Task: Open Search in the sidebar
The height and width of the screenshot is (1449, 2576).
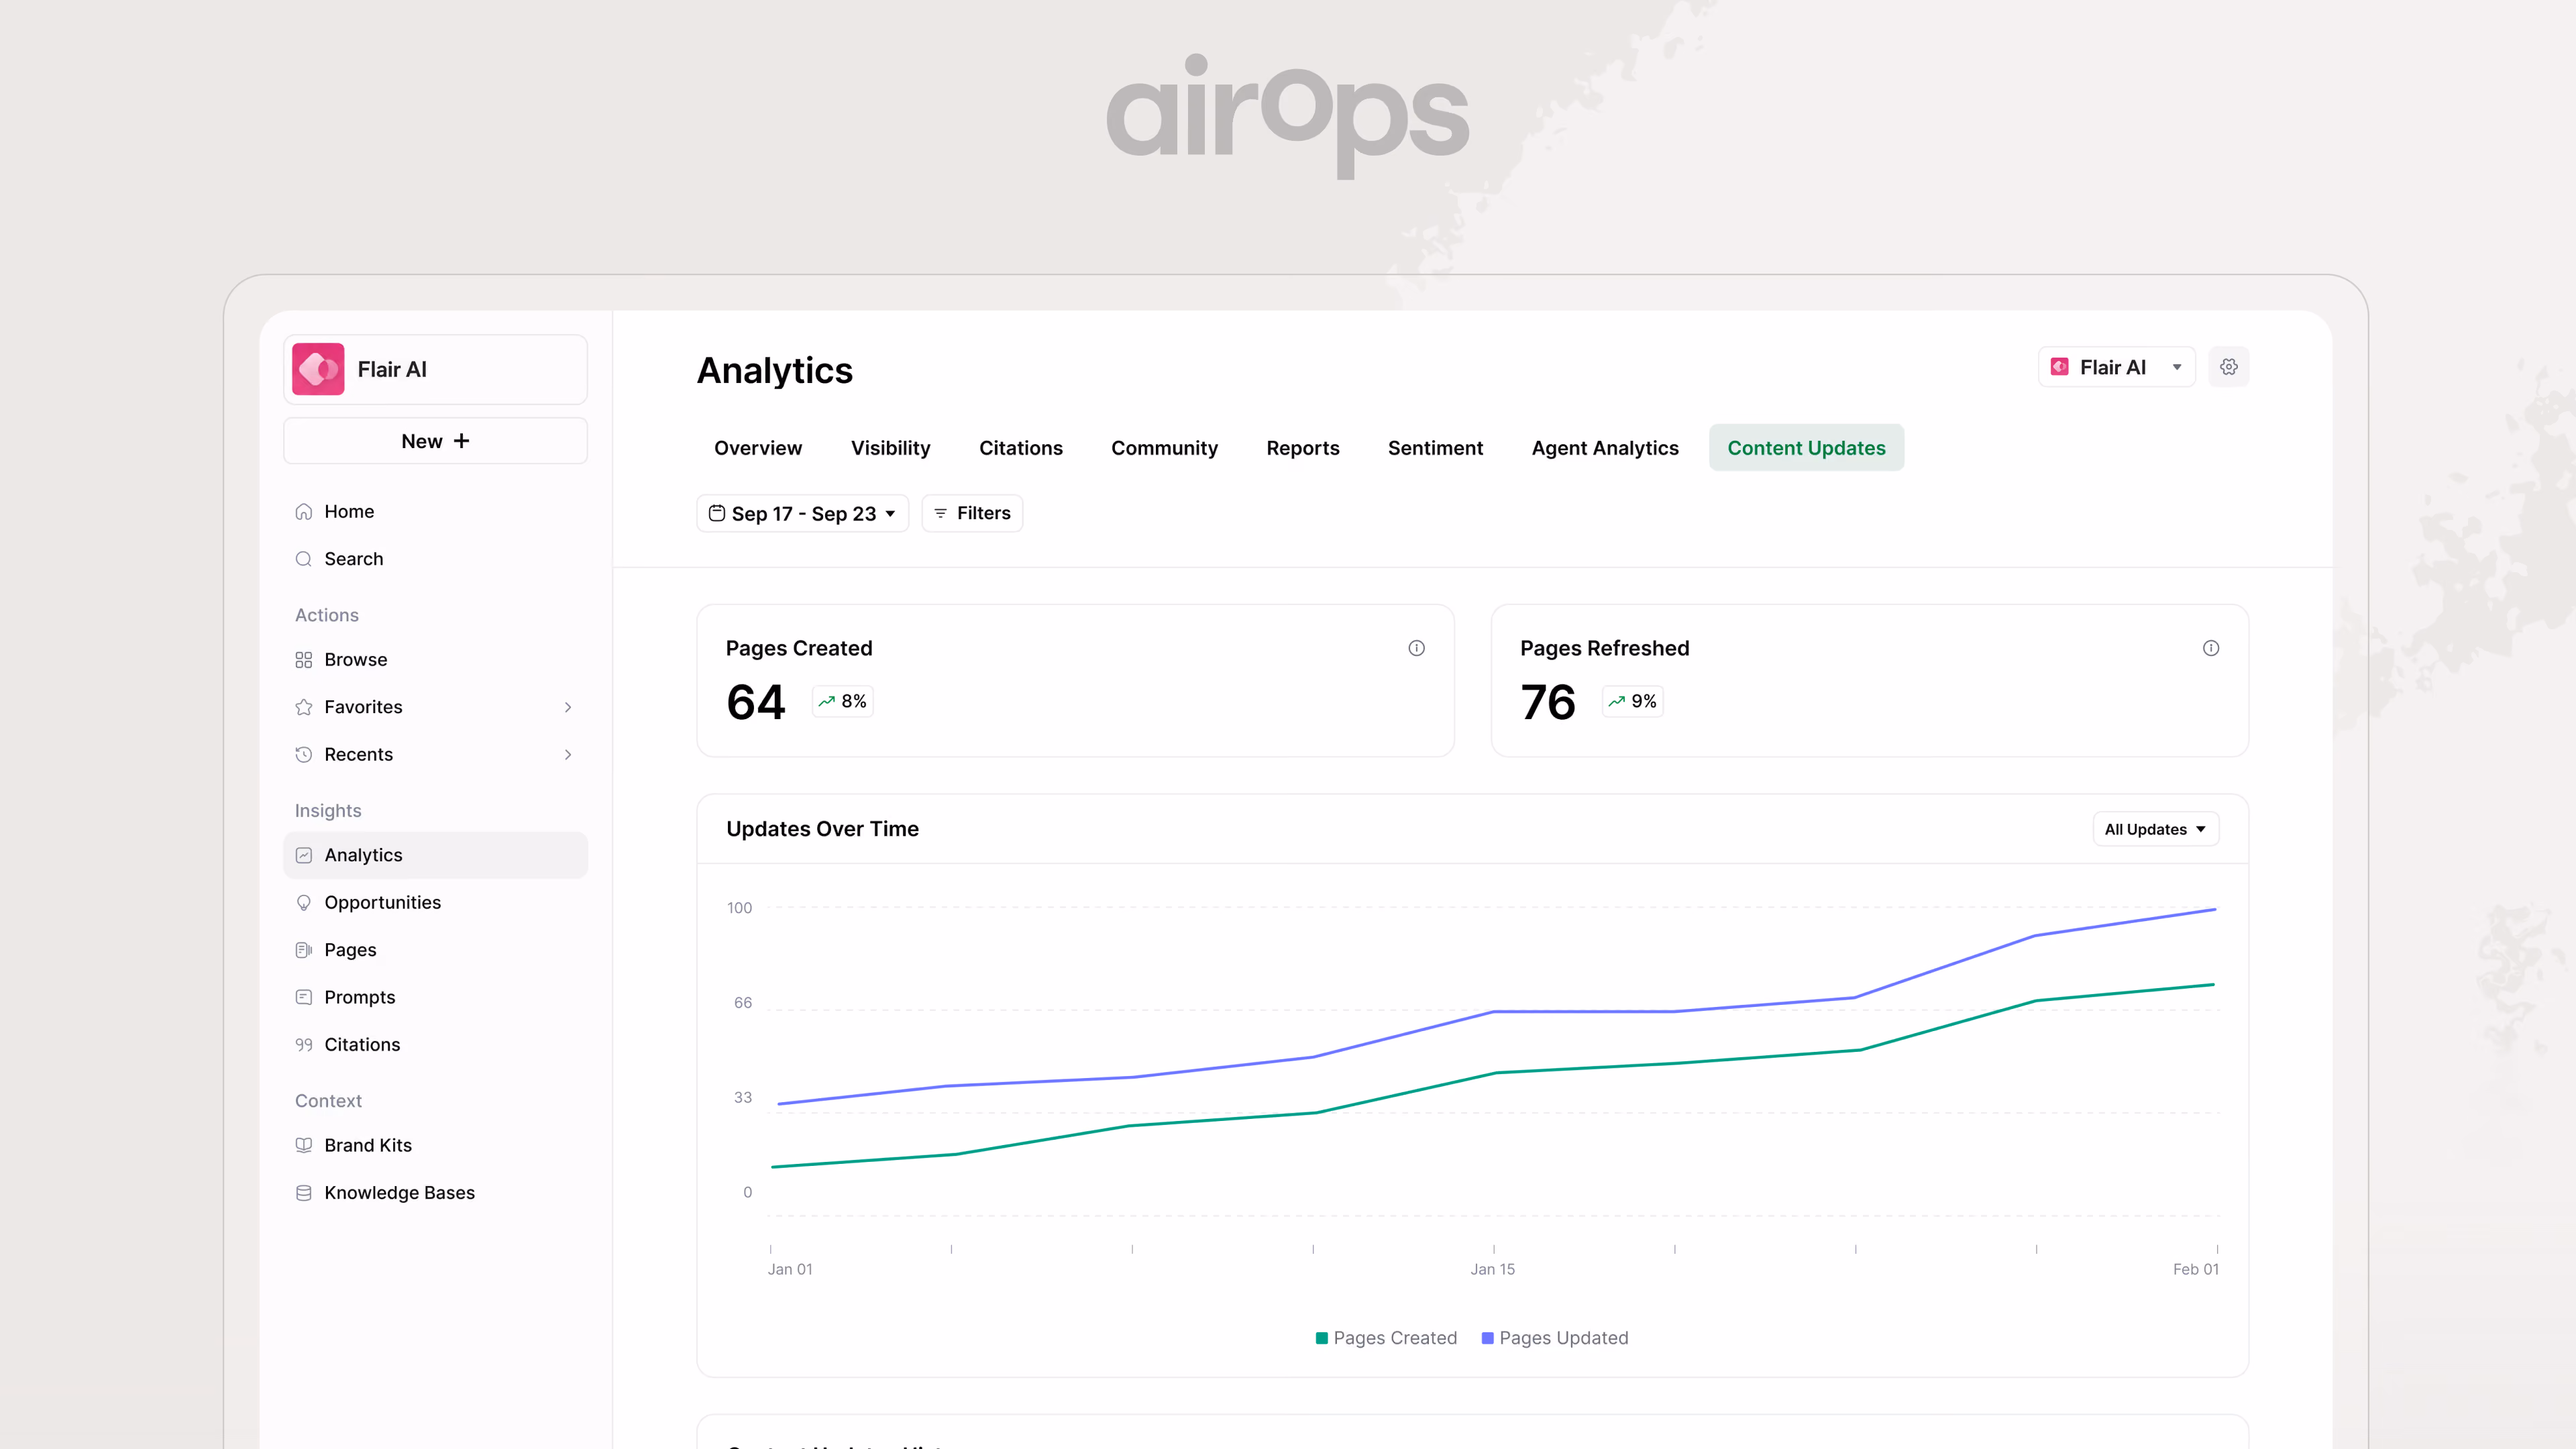Action: (435, 559)
